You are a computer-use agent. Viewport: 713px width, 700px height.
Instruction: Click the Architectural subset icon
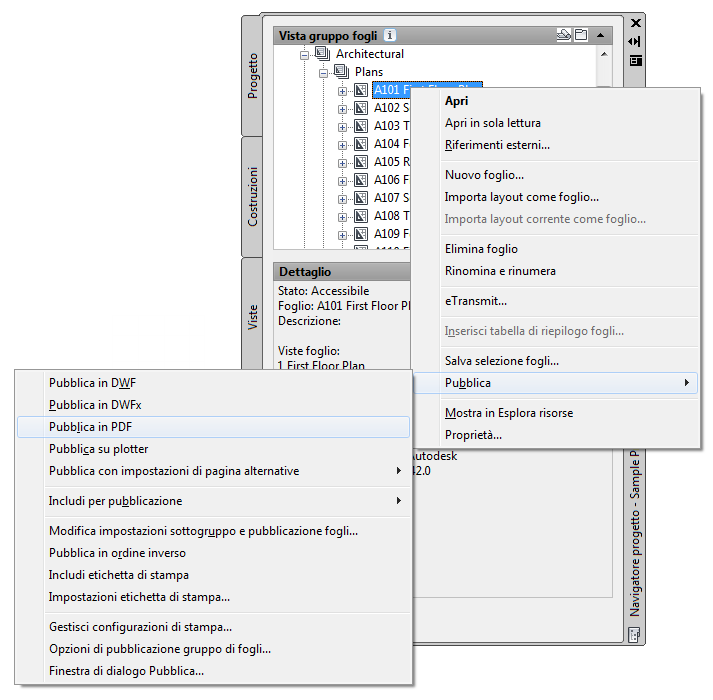coord(322,54)
